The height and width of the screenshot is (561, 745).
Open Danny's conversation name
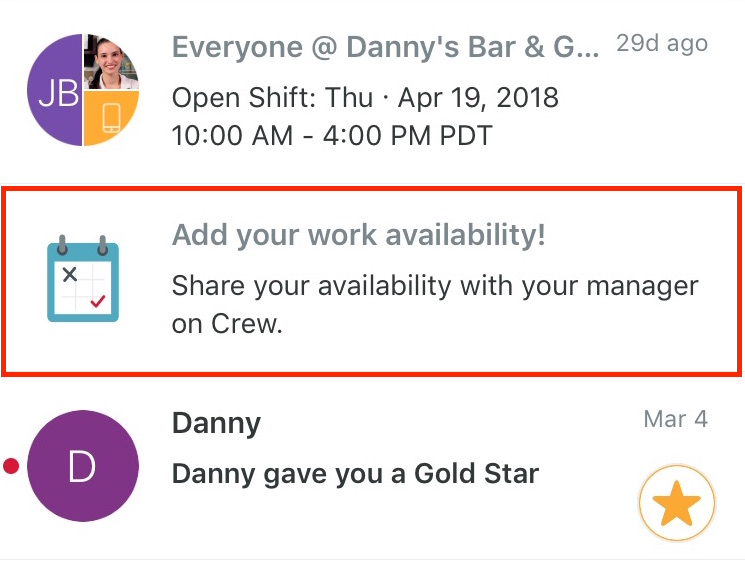coord(216,423)
